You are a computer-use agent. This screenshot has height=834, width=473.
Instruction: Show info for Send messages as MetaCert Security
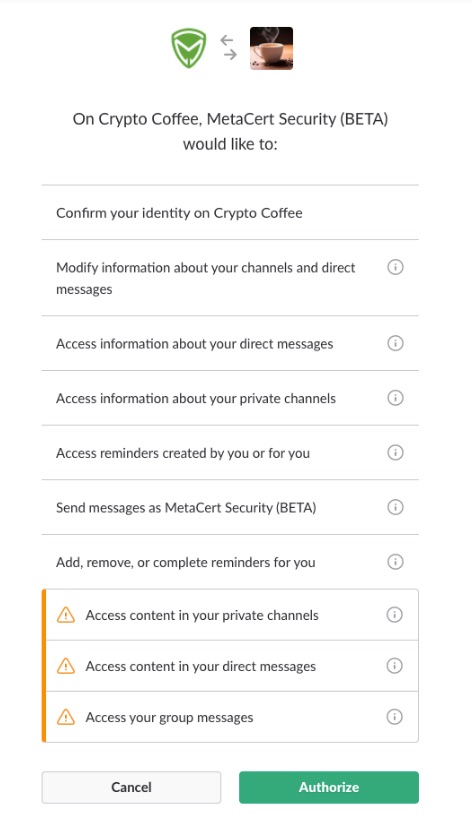395,507
